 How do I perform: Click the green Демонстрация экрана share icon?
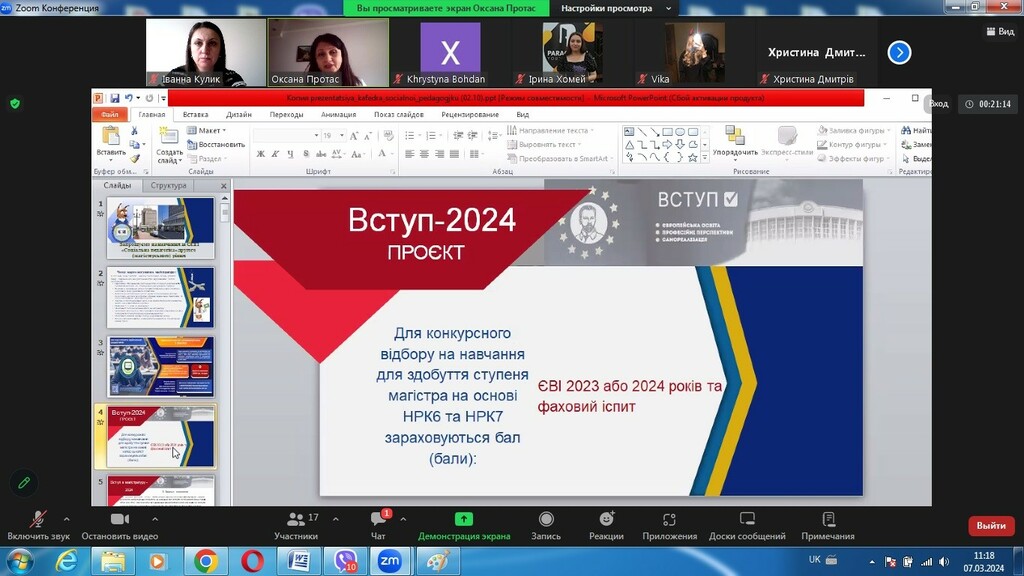[x=464, y=520]
